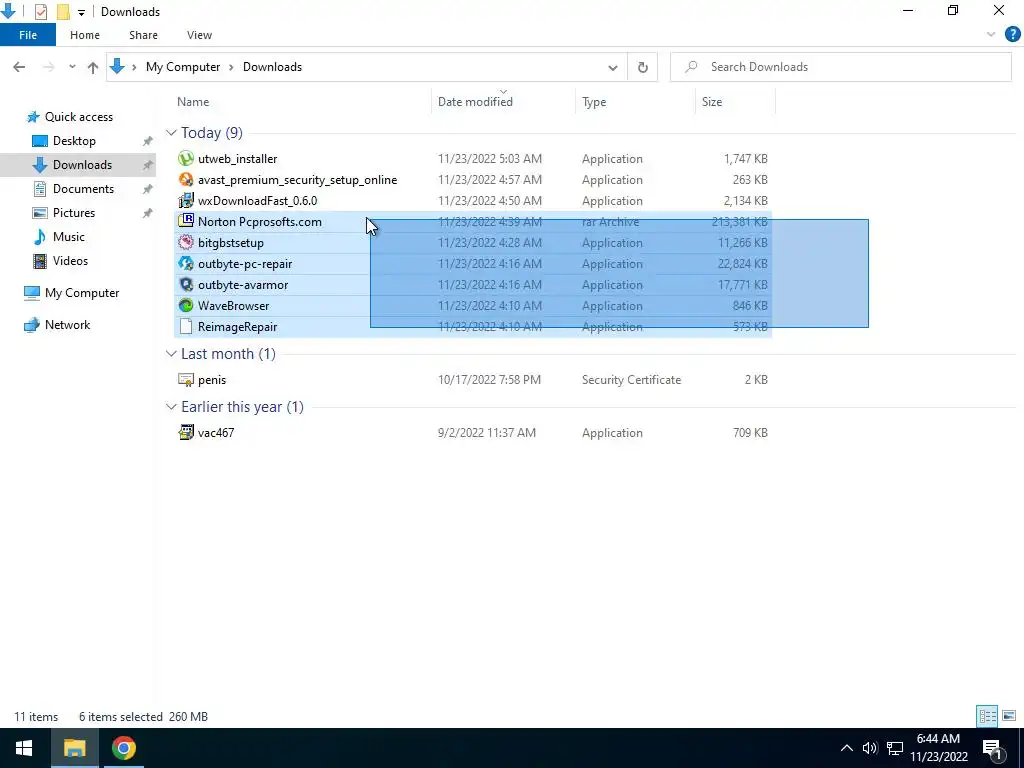
Task: Click the wxDownloadFast_0.6.0 file icon
Action: tap(186, 200)
